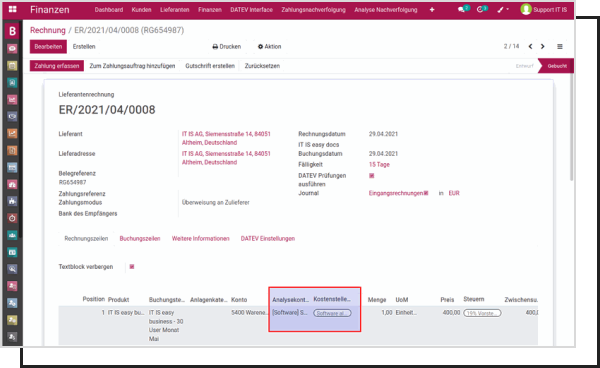This screenshot has width=600, height=368.
Task: Sort by the Kostenstelle... column header
Action: (332, 299)
